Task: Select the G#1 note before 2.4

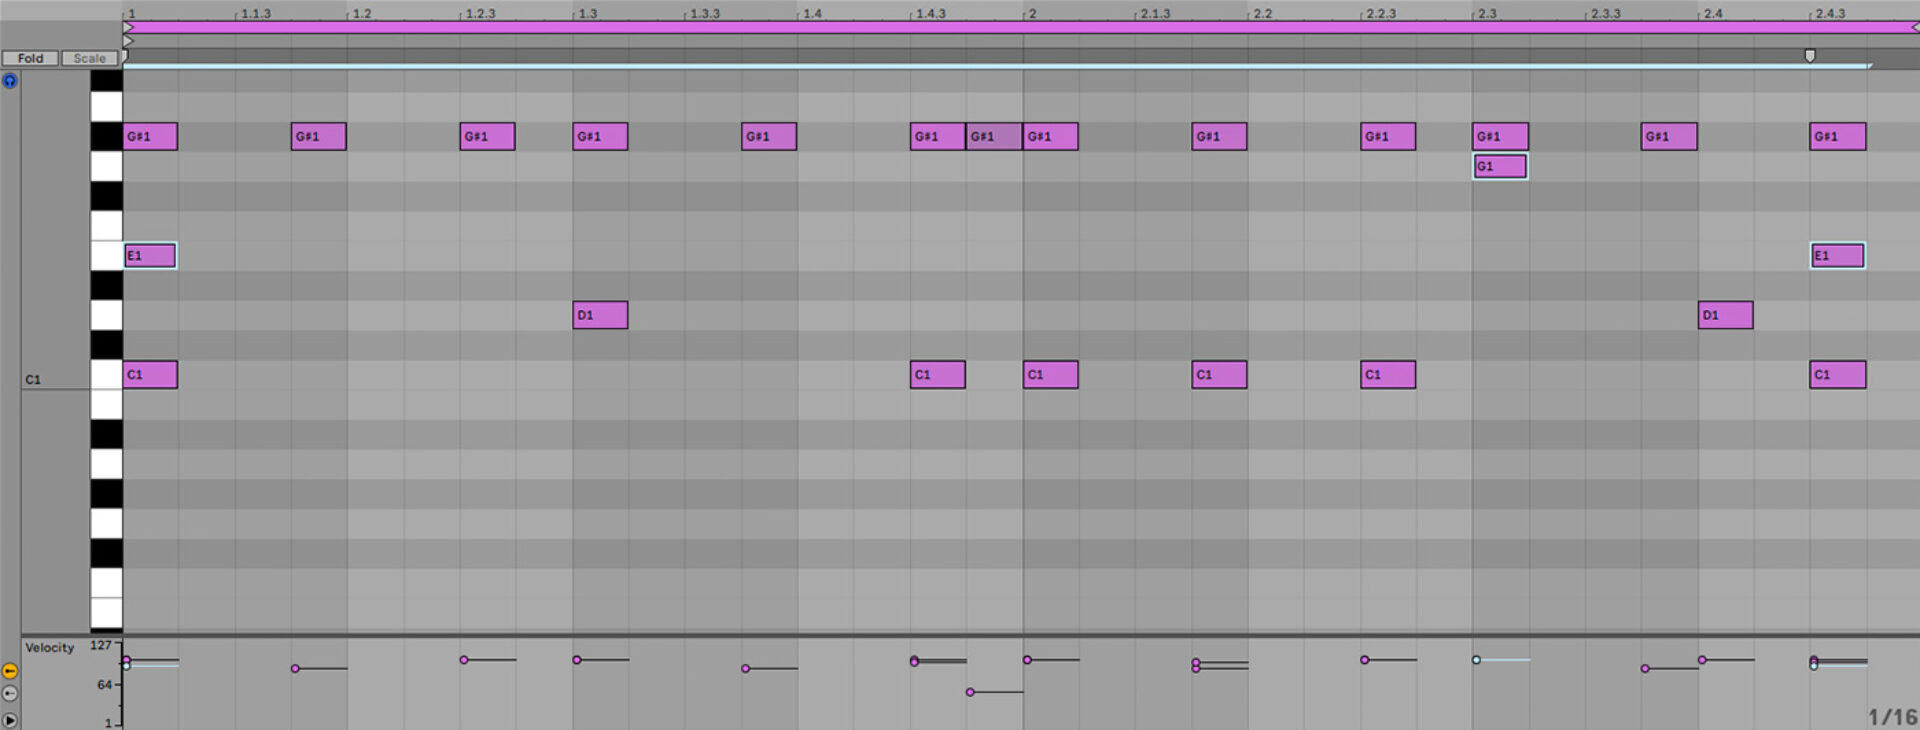Action: coord(1669,136)
